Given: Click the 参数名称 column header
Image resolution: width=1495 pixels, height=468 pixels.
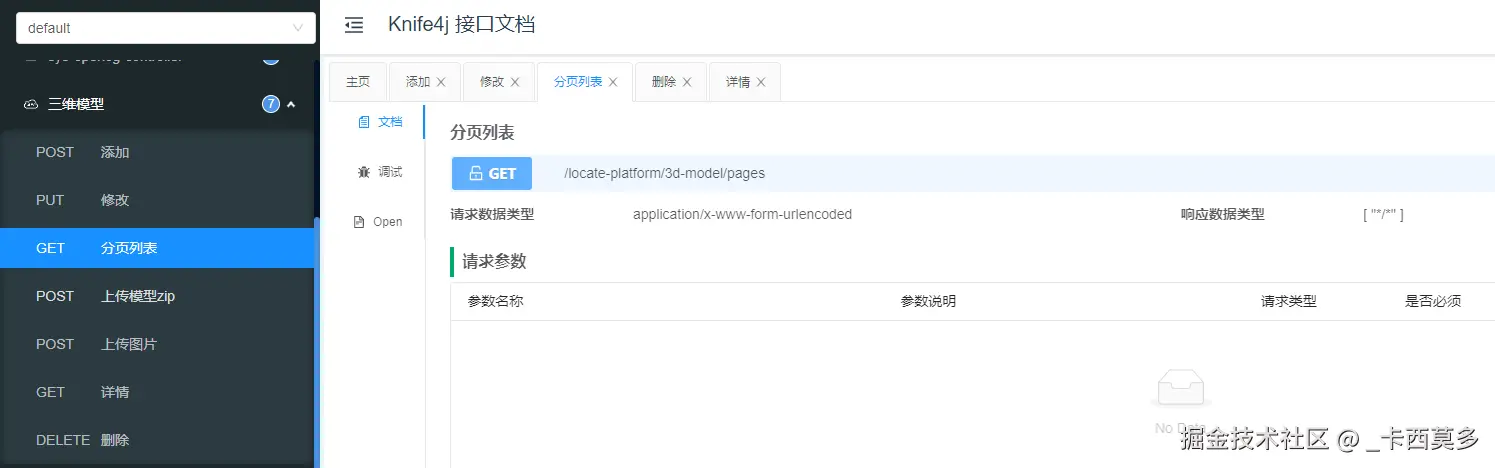Looking at the screenshot, I should pyautogui.click(x=495, y=301).
